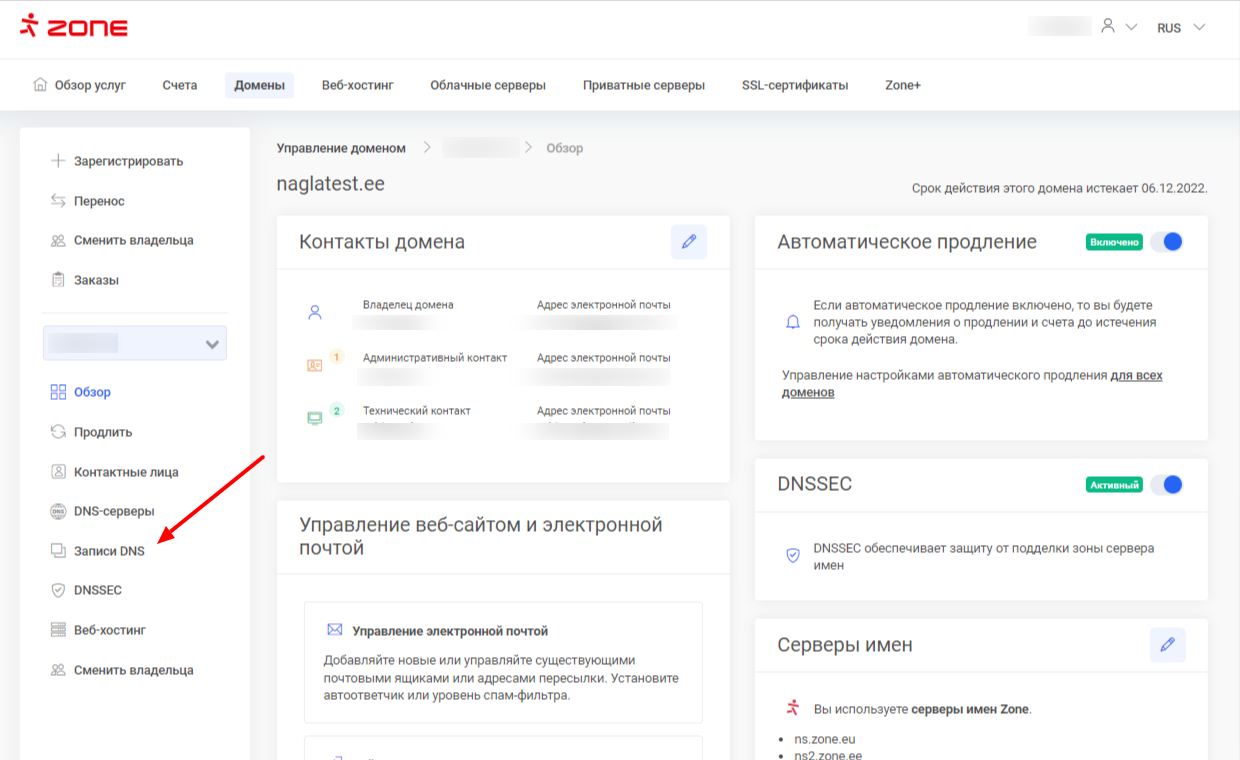Click the pencil edit icon in Контакты домена

[688, 242]
